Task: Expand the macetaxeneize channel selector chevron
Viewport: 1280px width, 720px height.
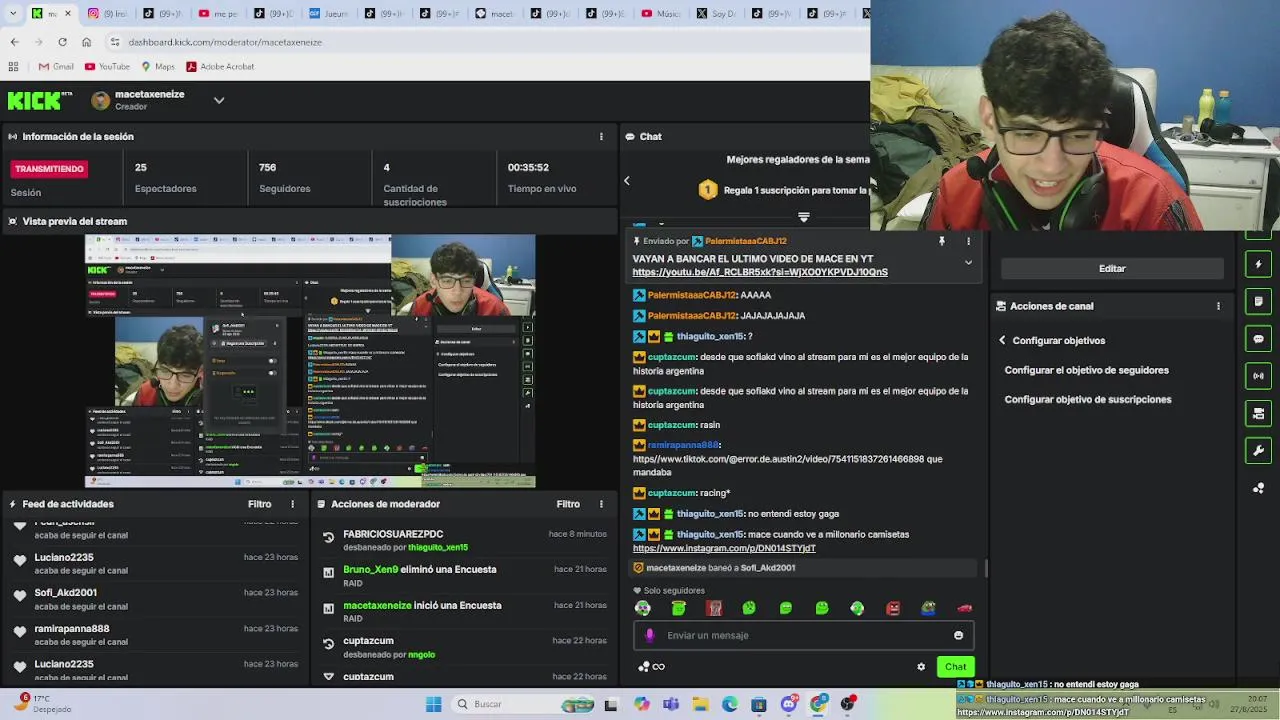Action: coord(219,100)
